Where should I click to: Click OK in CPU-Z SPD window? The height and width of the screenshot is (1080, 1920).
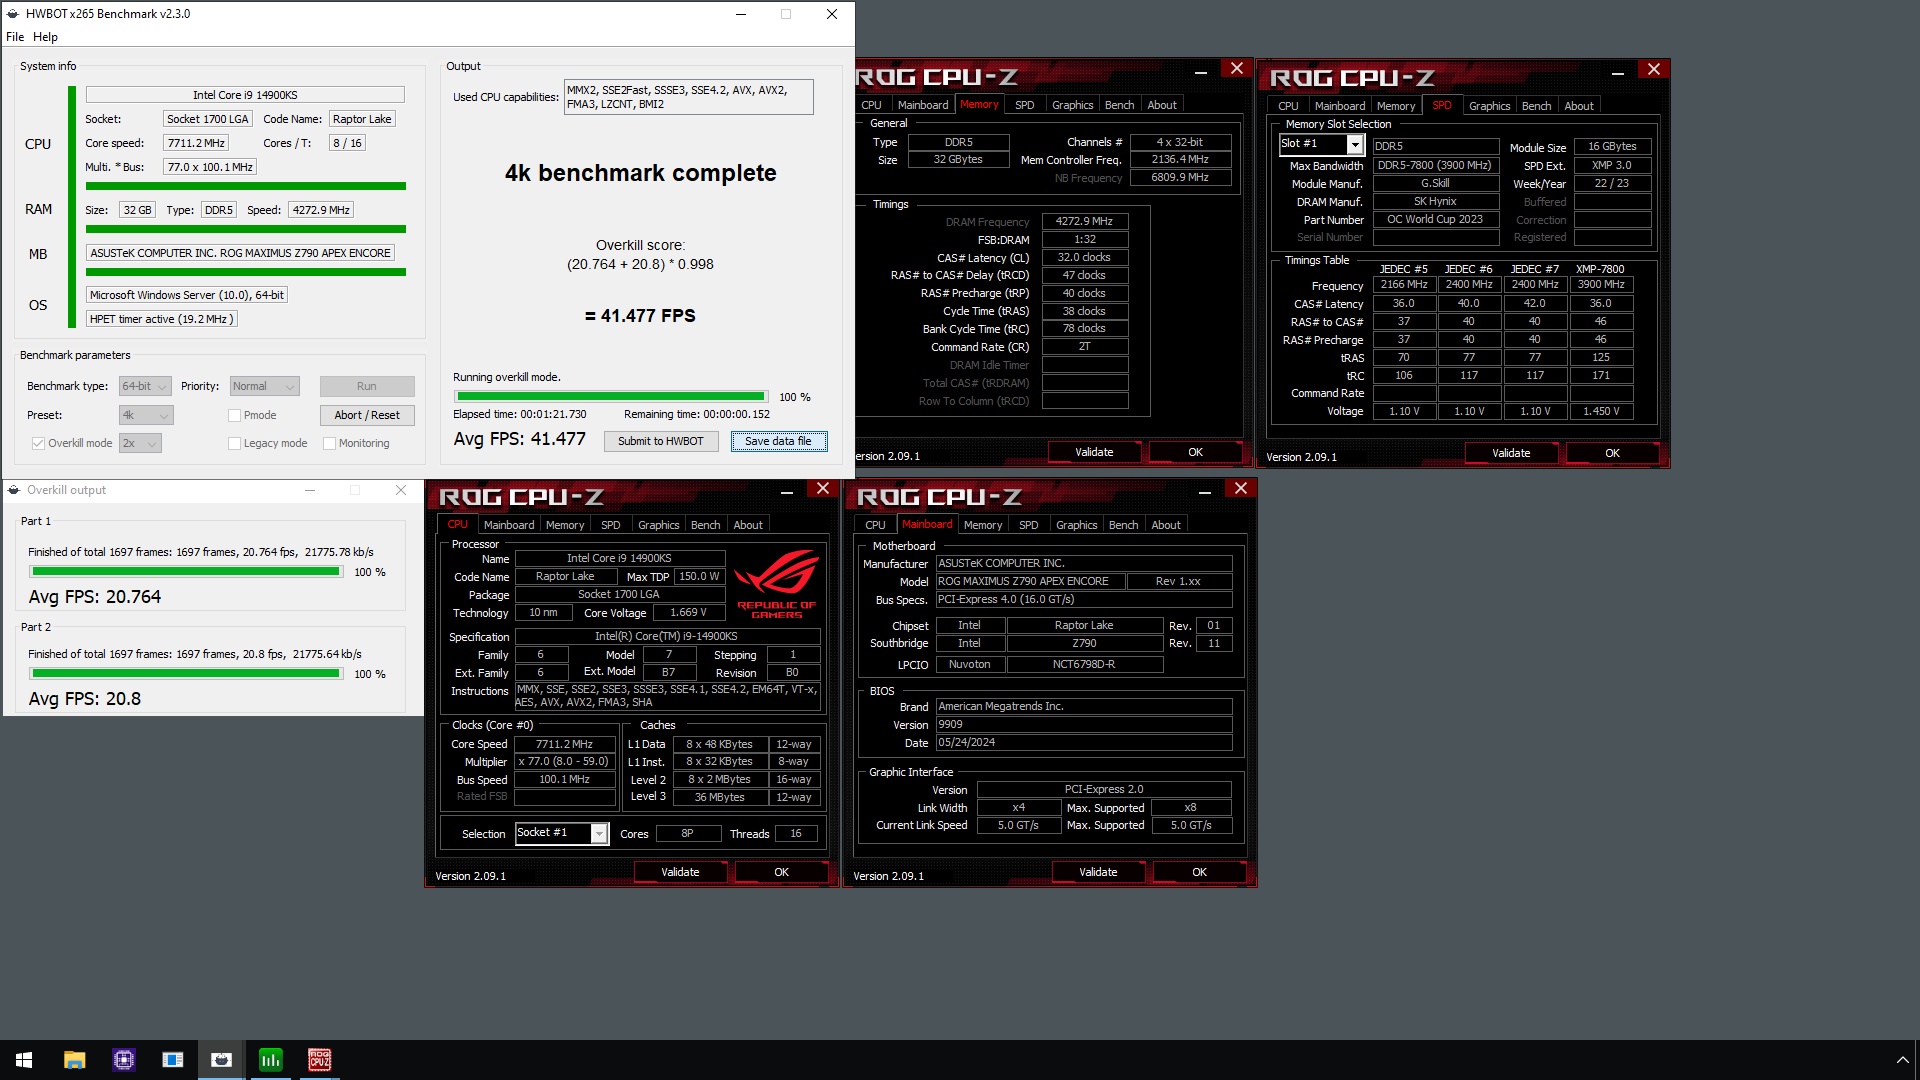point(1612,453)
